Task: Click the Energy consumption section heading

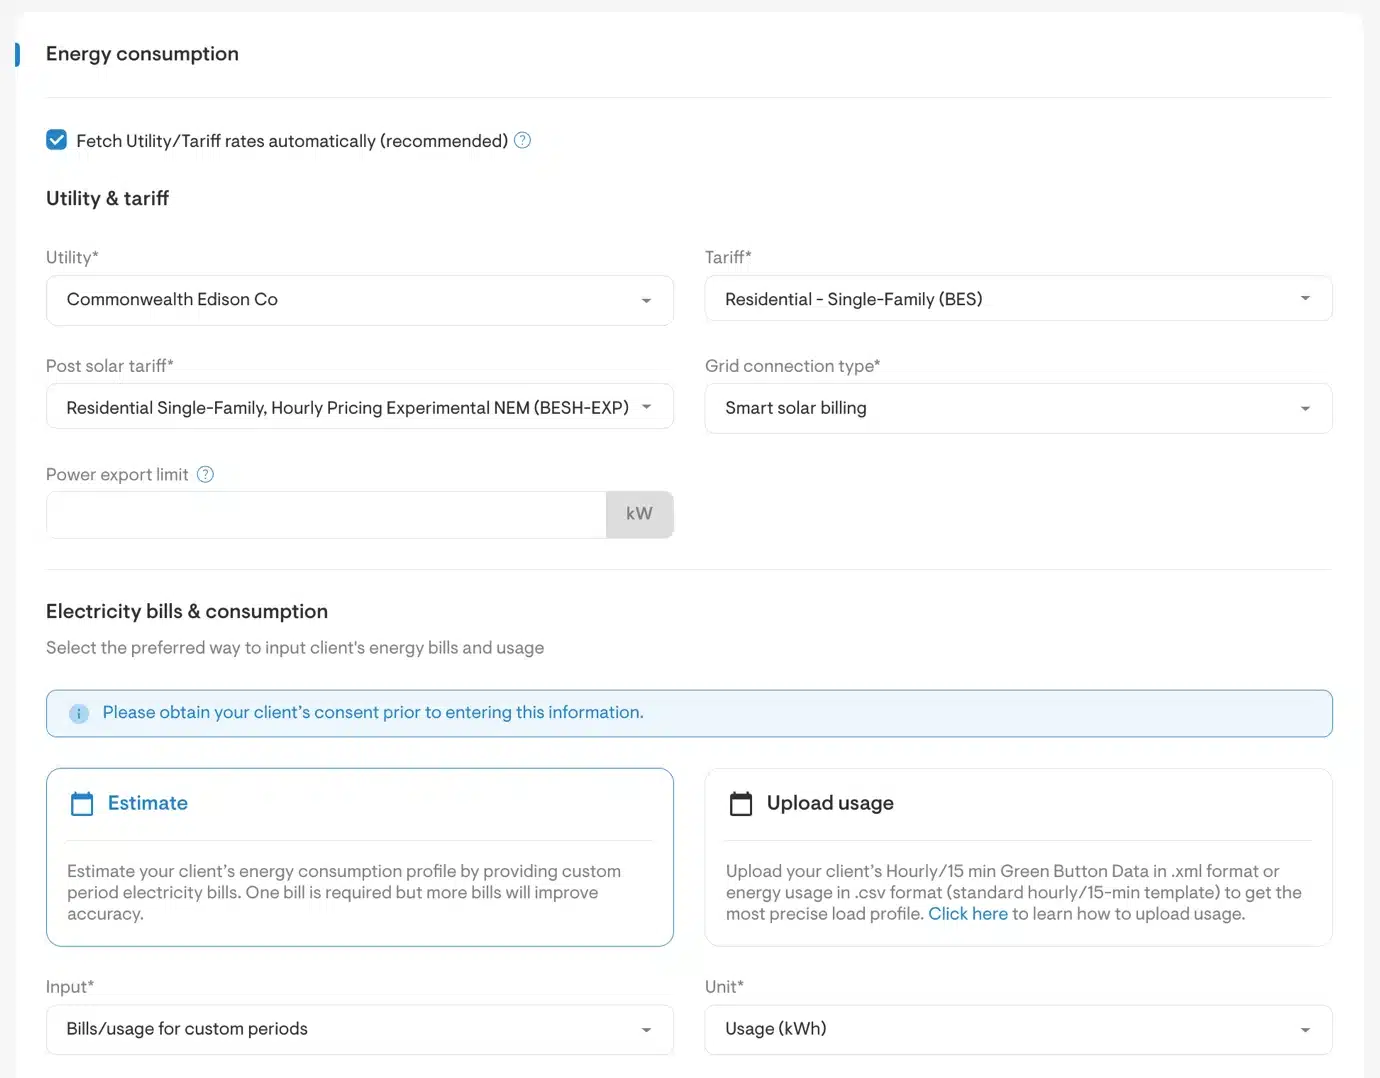Action: [x=142, y=54]
